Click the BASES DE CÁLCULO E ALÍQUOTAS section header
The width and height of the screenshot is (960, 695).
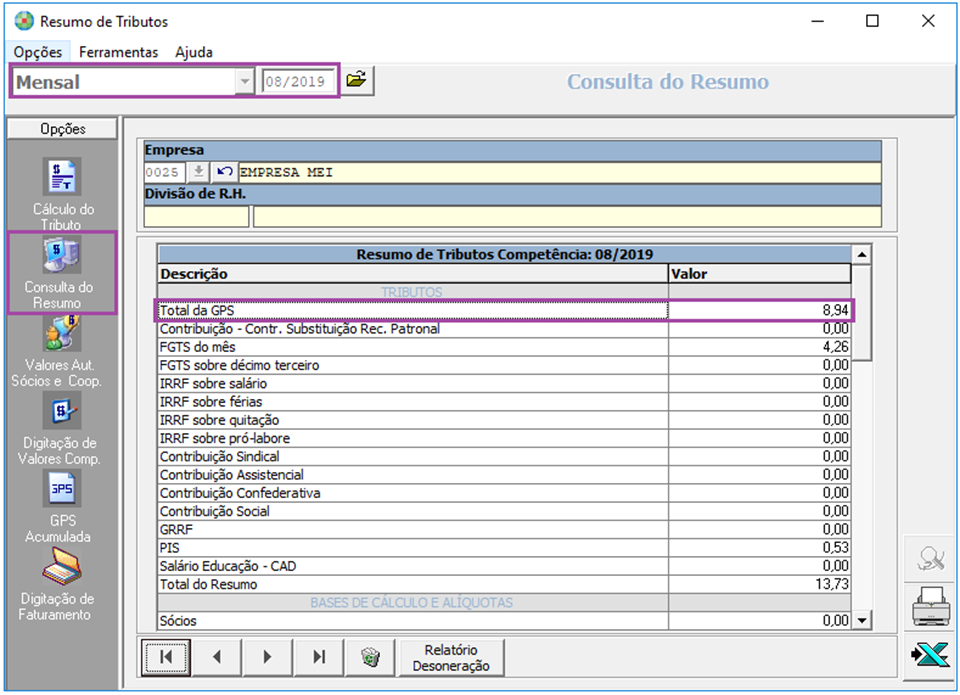pos(411,603)
